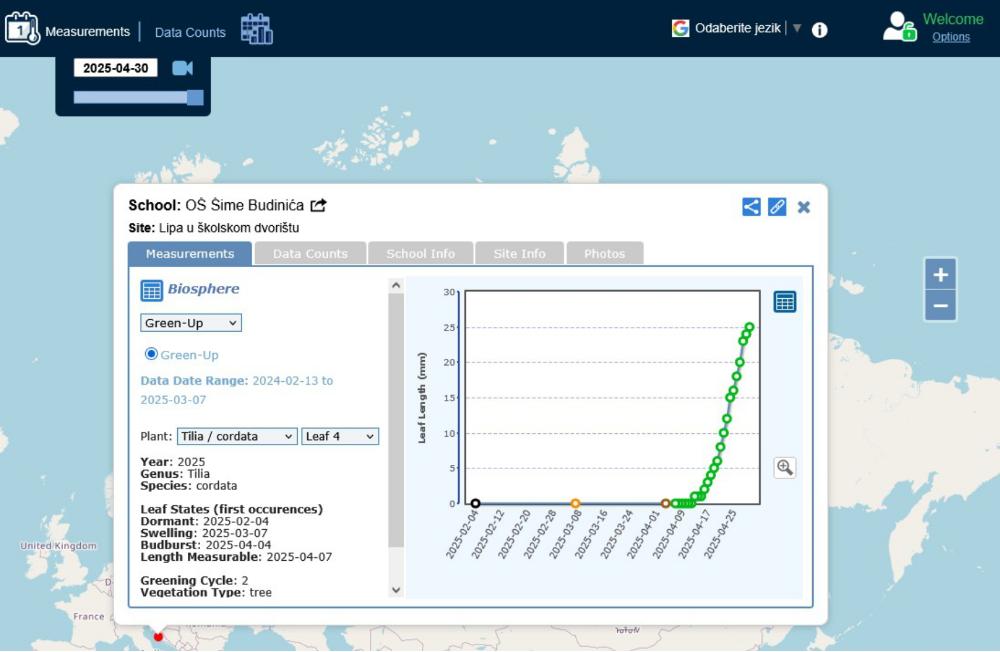1000x652 pixels.
Task: Click the Biosphere table icon
Action: 151,290
